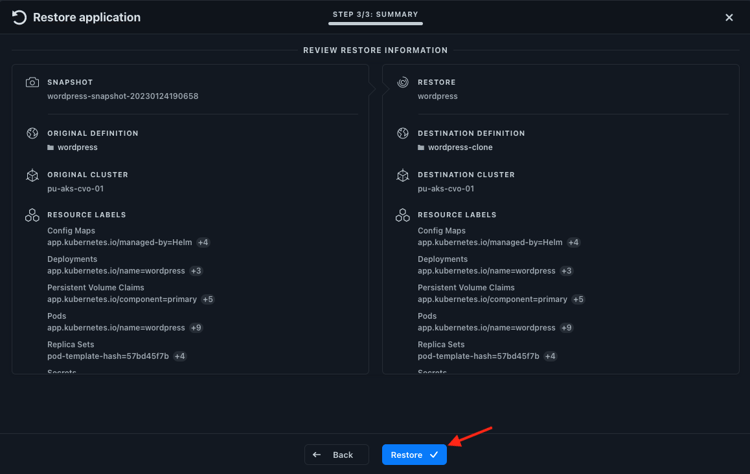The width and height of the screenshot is (750, 474).
Task: Expand +3 Deployments labels in original panel
Action: tap(196, 271)
